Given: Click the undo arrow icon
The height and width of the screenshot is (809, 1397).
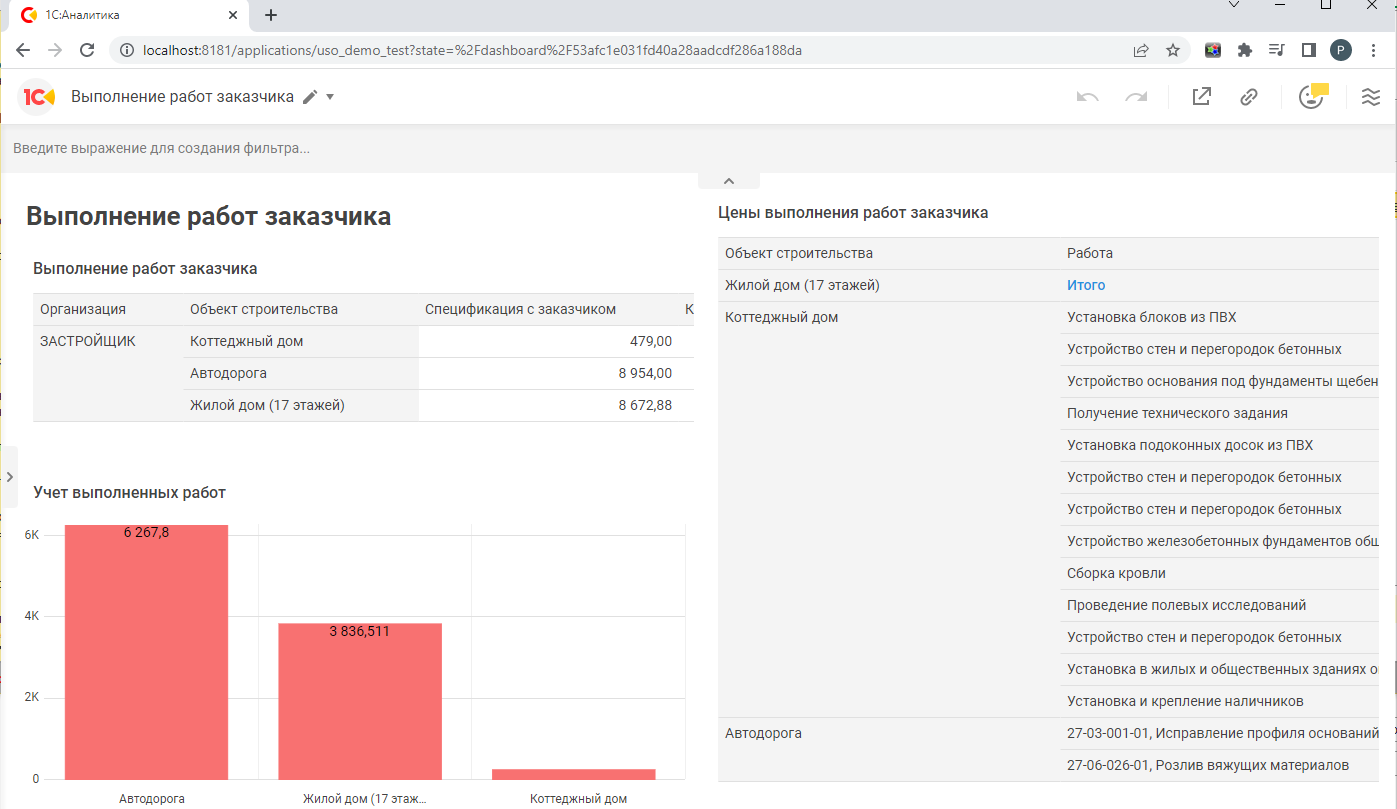Looking at the screenshot, I should [1088, 97].
